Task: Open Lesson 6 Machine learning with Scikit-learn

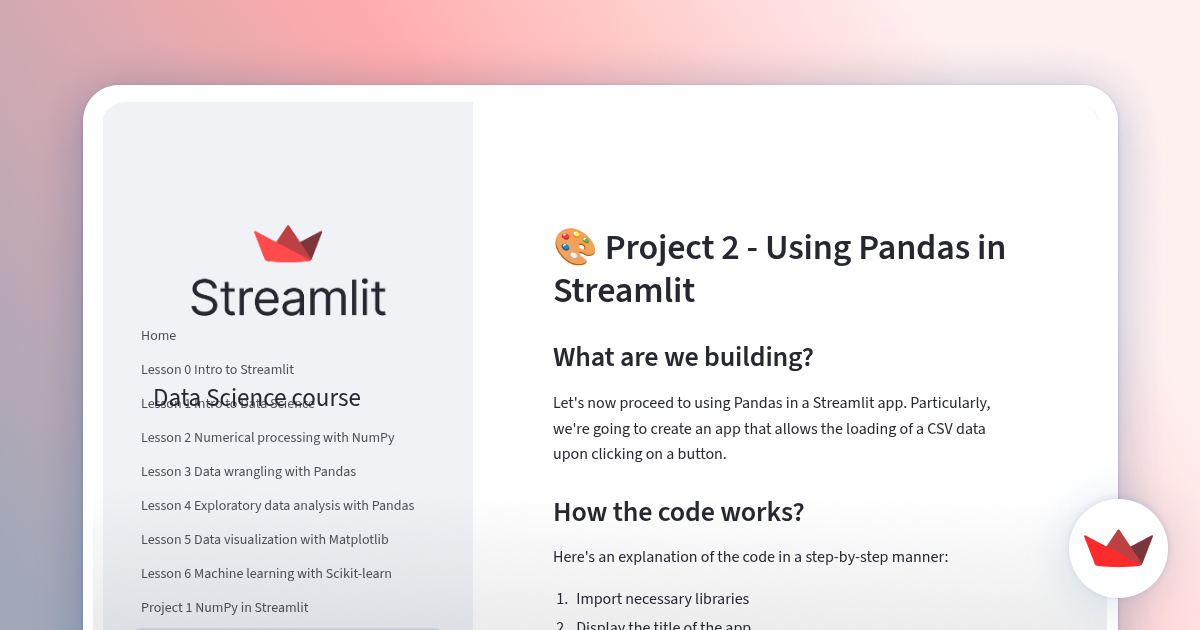Action: tap(266, 573)
